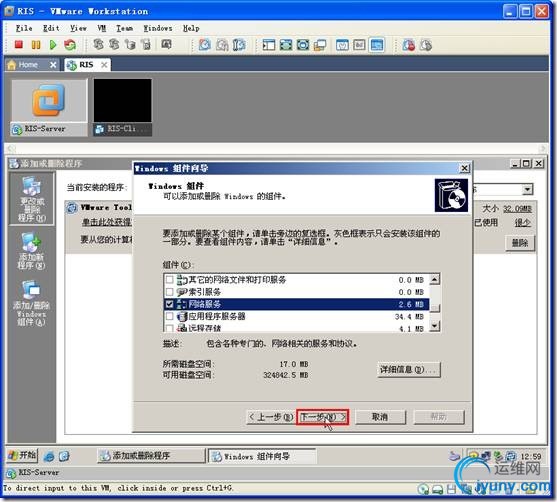
Task: Toggle checkbox for 索引服务
Action: click(169, 292)
